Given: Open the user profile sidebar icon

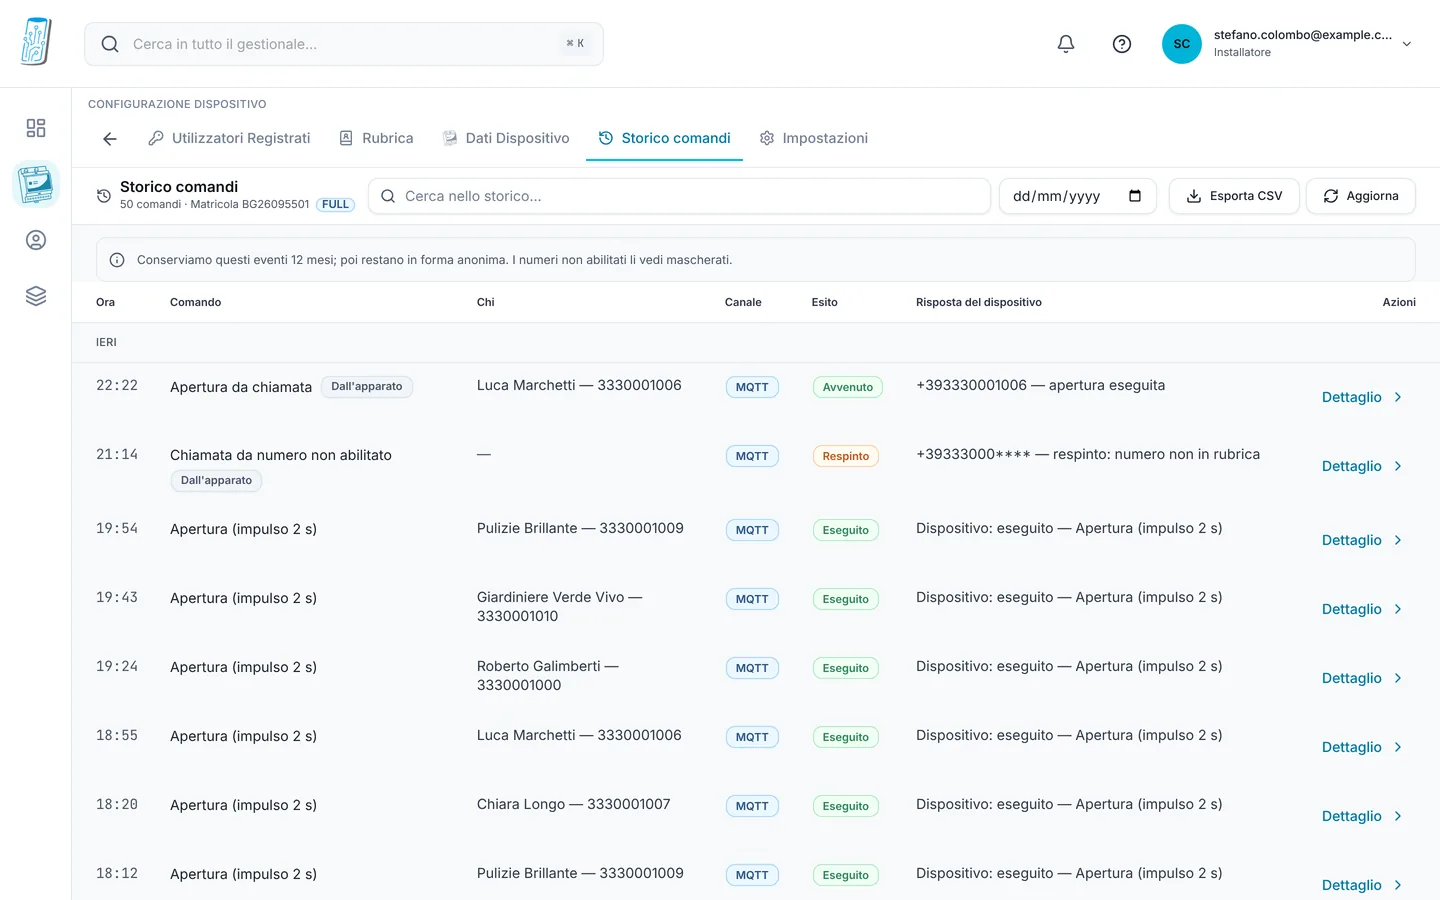Looking at the screenshot, I should coord(36,240).
